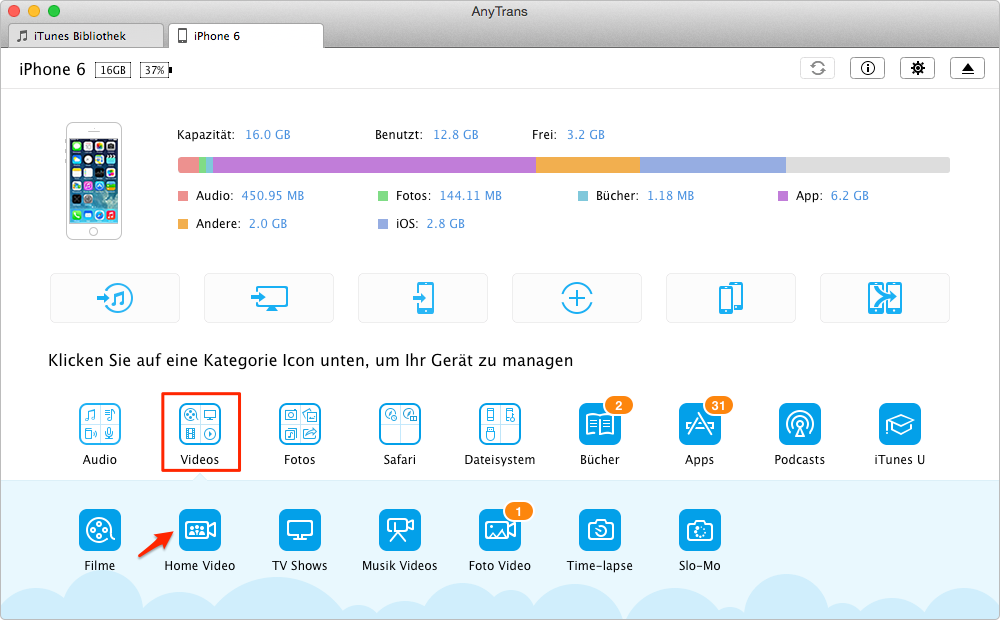Viewport: 1000px width, 620px height.
Task: Select the Slo-Mo subcategory
Action: (700, 530)
